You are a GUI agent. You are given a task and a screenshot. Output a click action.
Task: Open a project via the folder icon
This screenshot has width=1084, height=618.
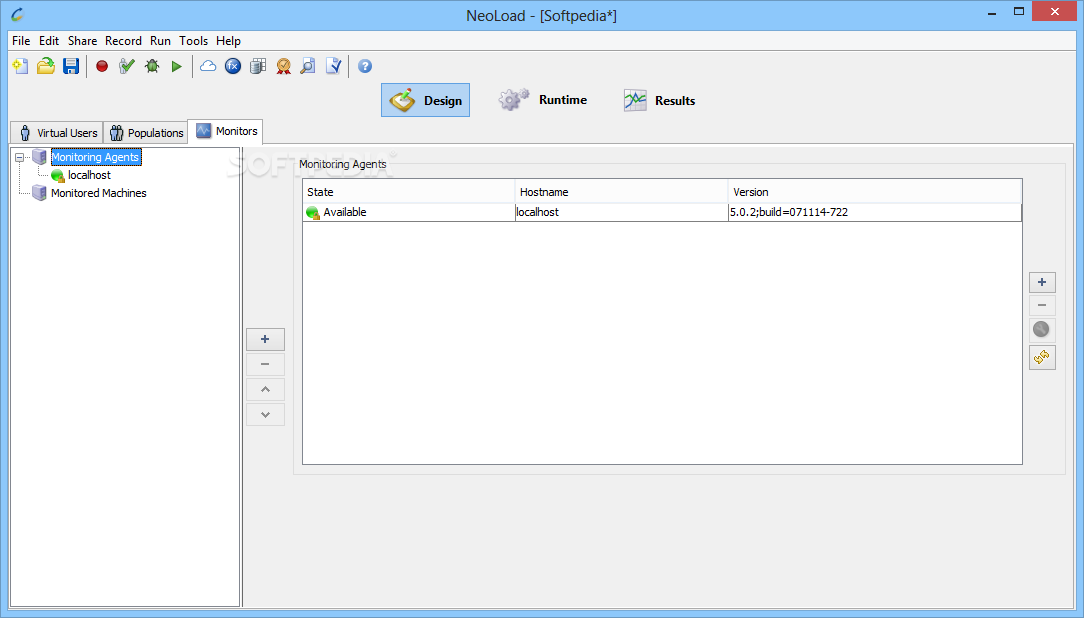coord(46,66)
